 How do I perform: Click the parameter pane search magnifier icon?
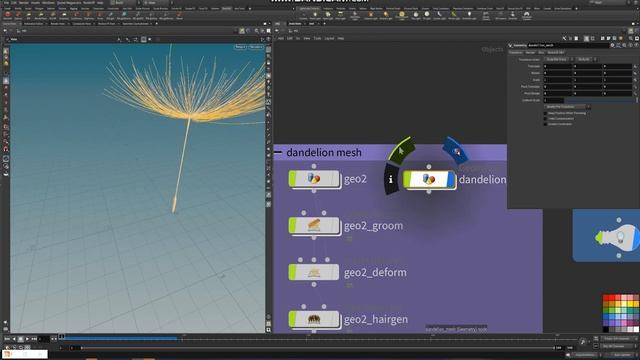click(624, 45)
